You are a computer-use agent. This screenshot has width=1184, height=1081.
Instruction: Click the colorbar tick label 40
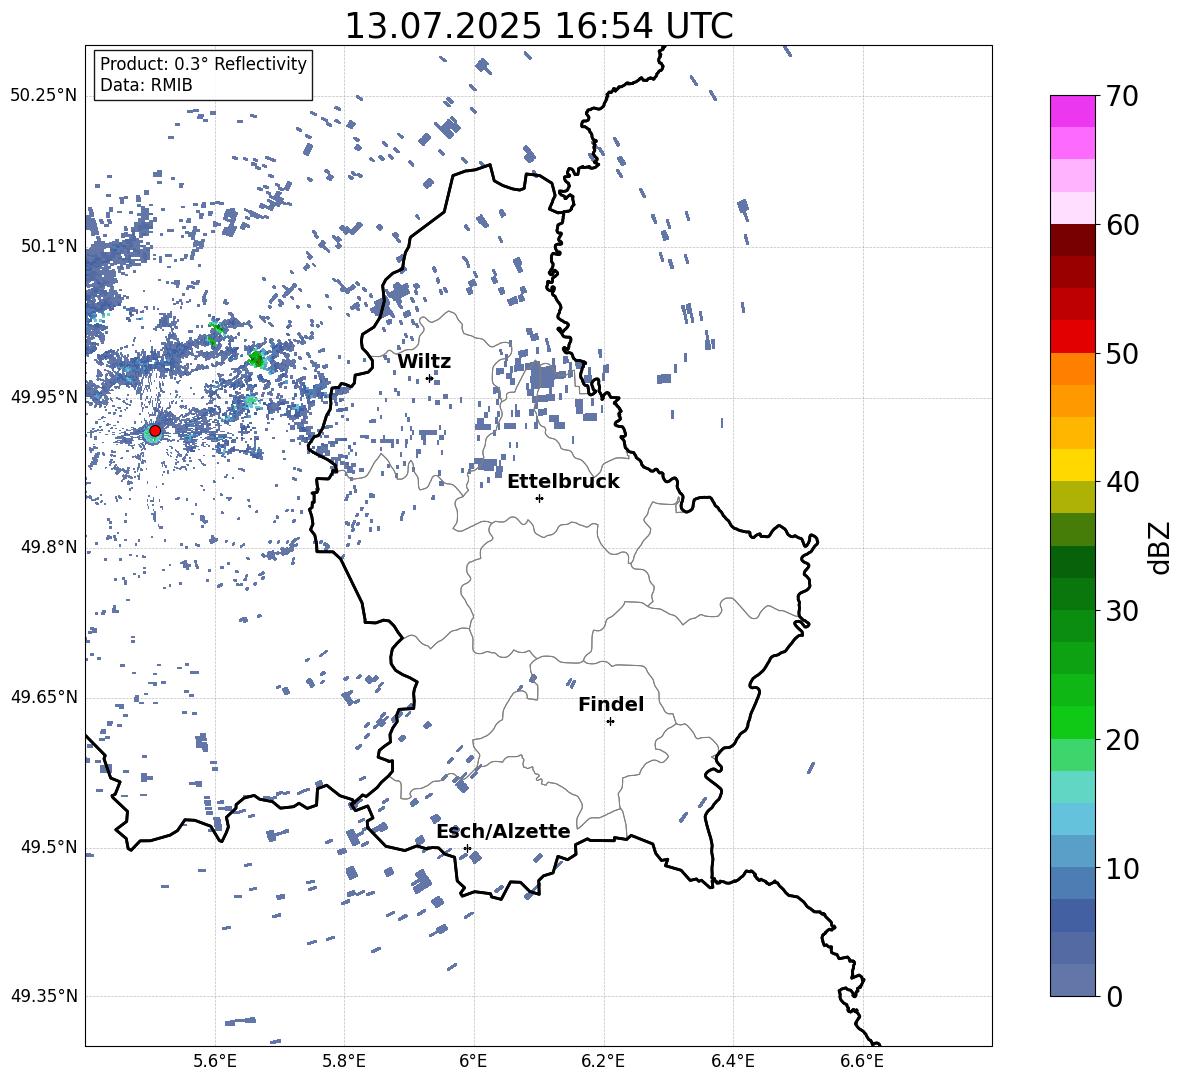(x=1122, y=482)
